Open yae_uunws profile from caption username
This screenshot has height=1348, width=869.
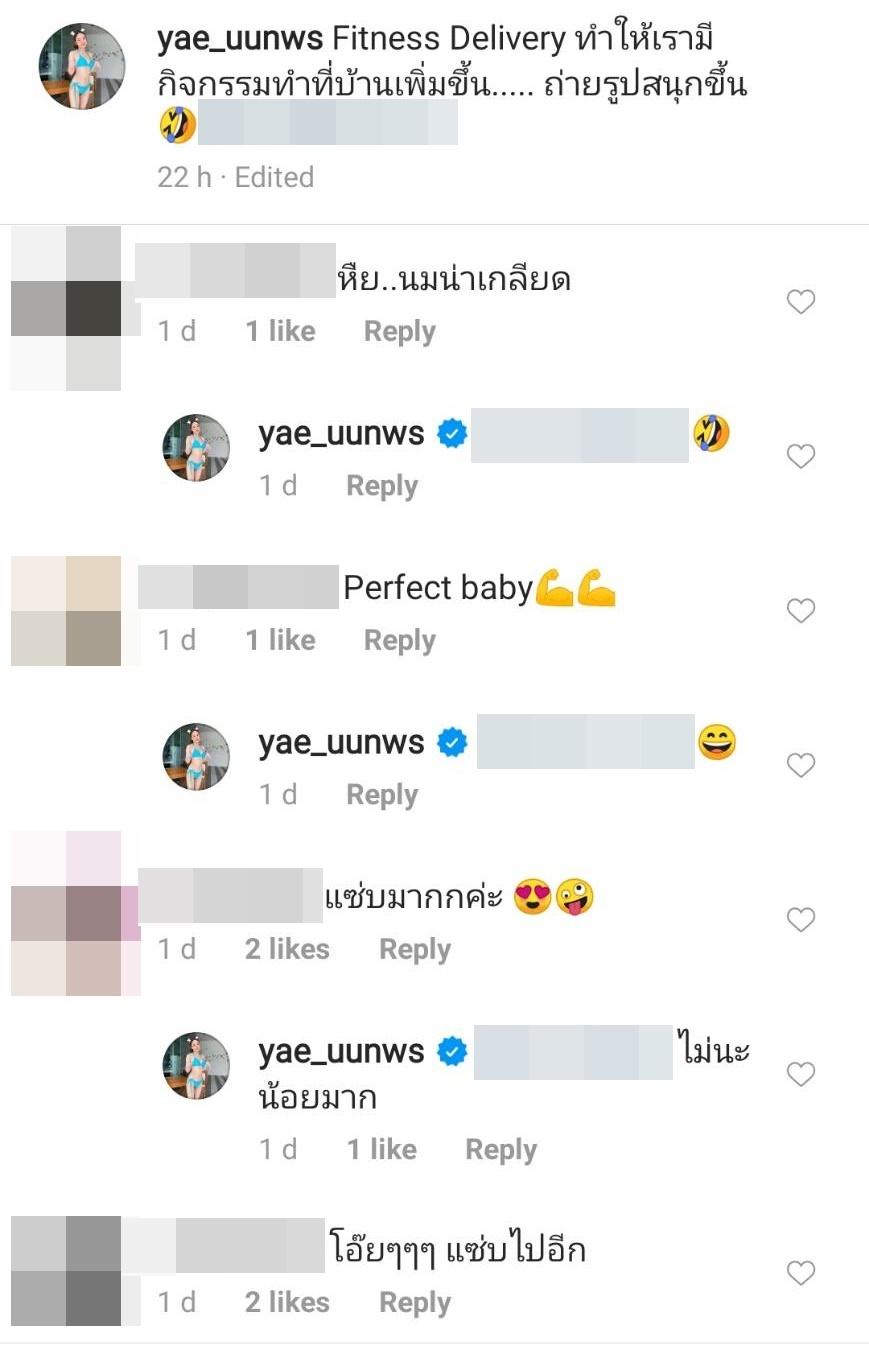click(240, 39)
